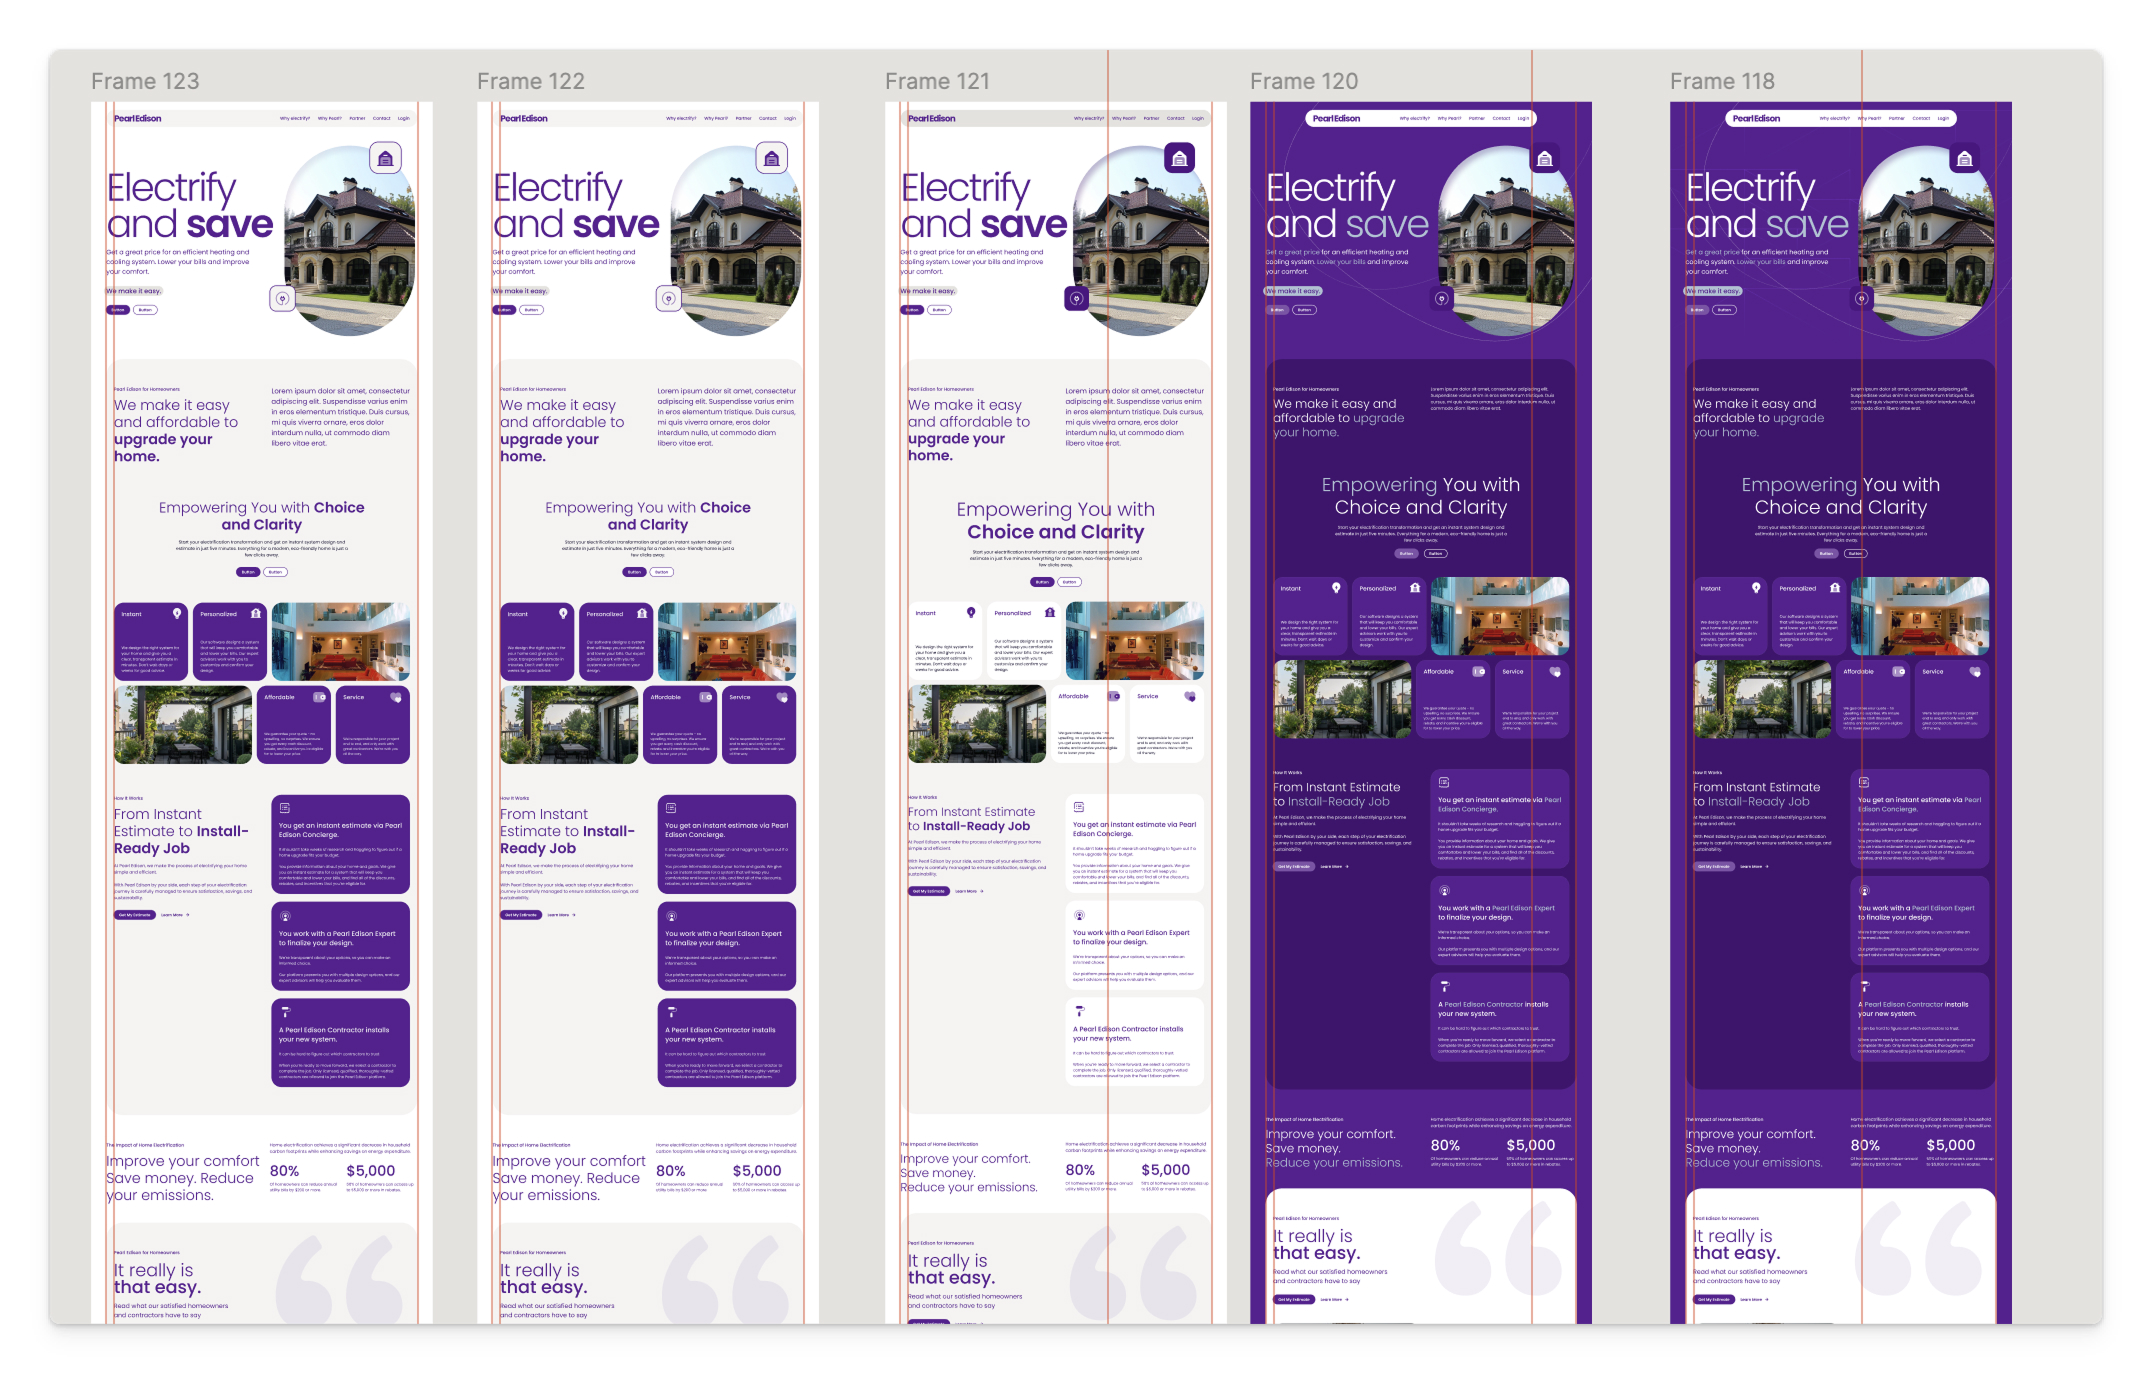Viewport: 2152px width, 1374px height.
Task: Click the house icon badge in Frame 123 hero
Action: tap(385, 158)
